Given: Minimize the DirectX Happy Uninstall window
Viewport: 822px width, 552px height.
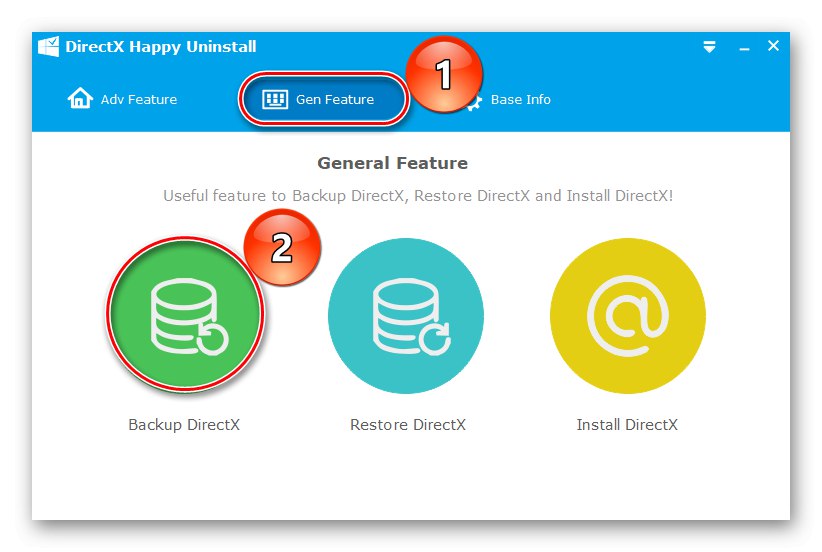Looking at the screenshot, I should (744, 48).
